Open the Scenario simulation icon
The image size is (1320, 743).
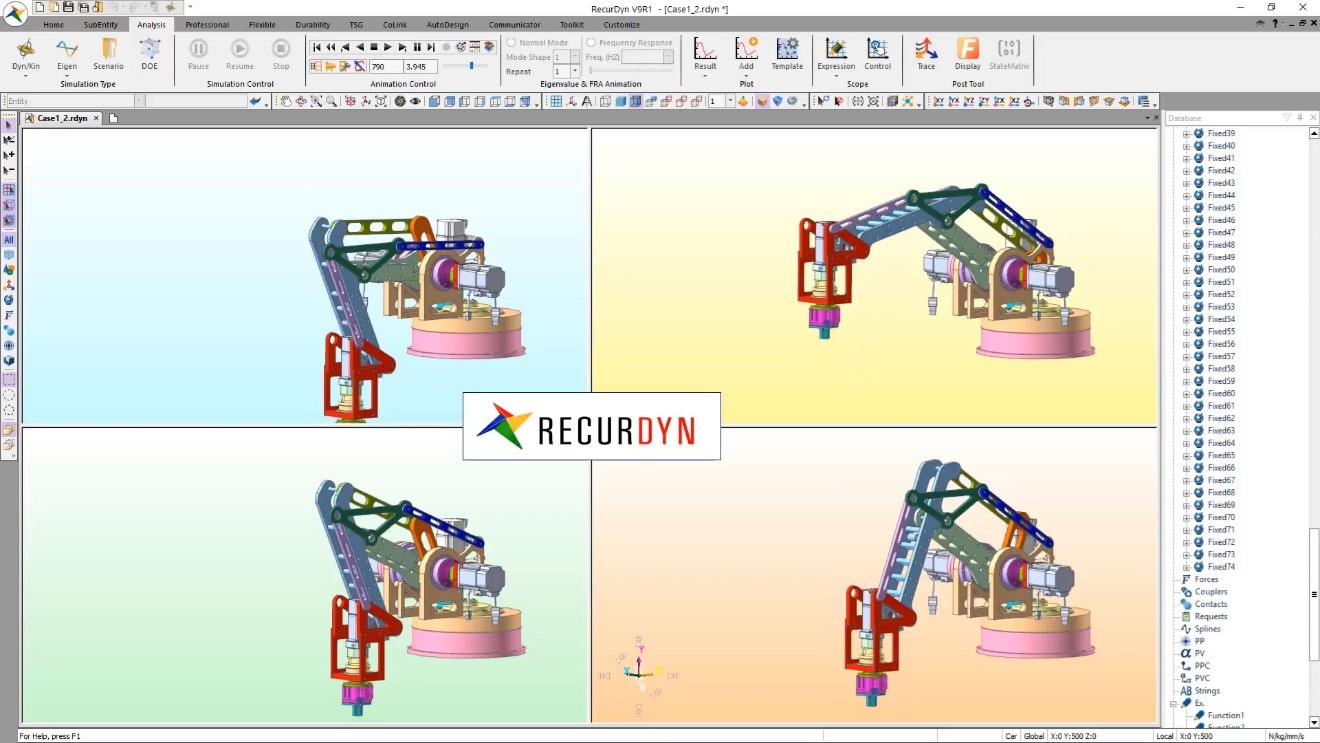(108, 51)
